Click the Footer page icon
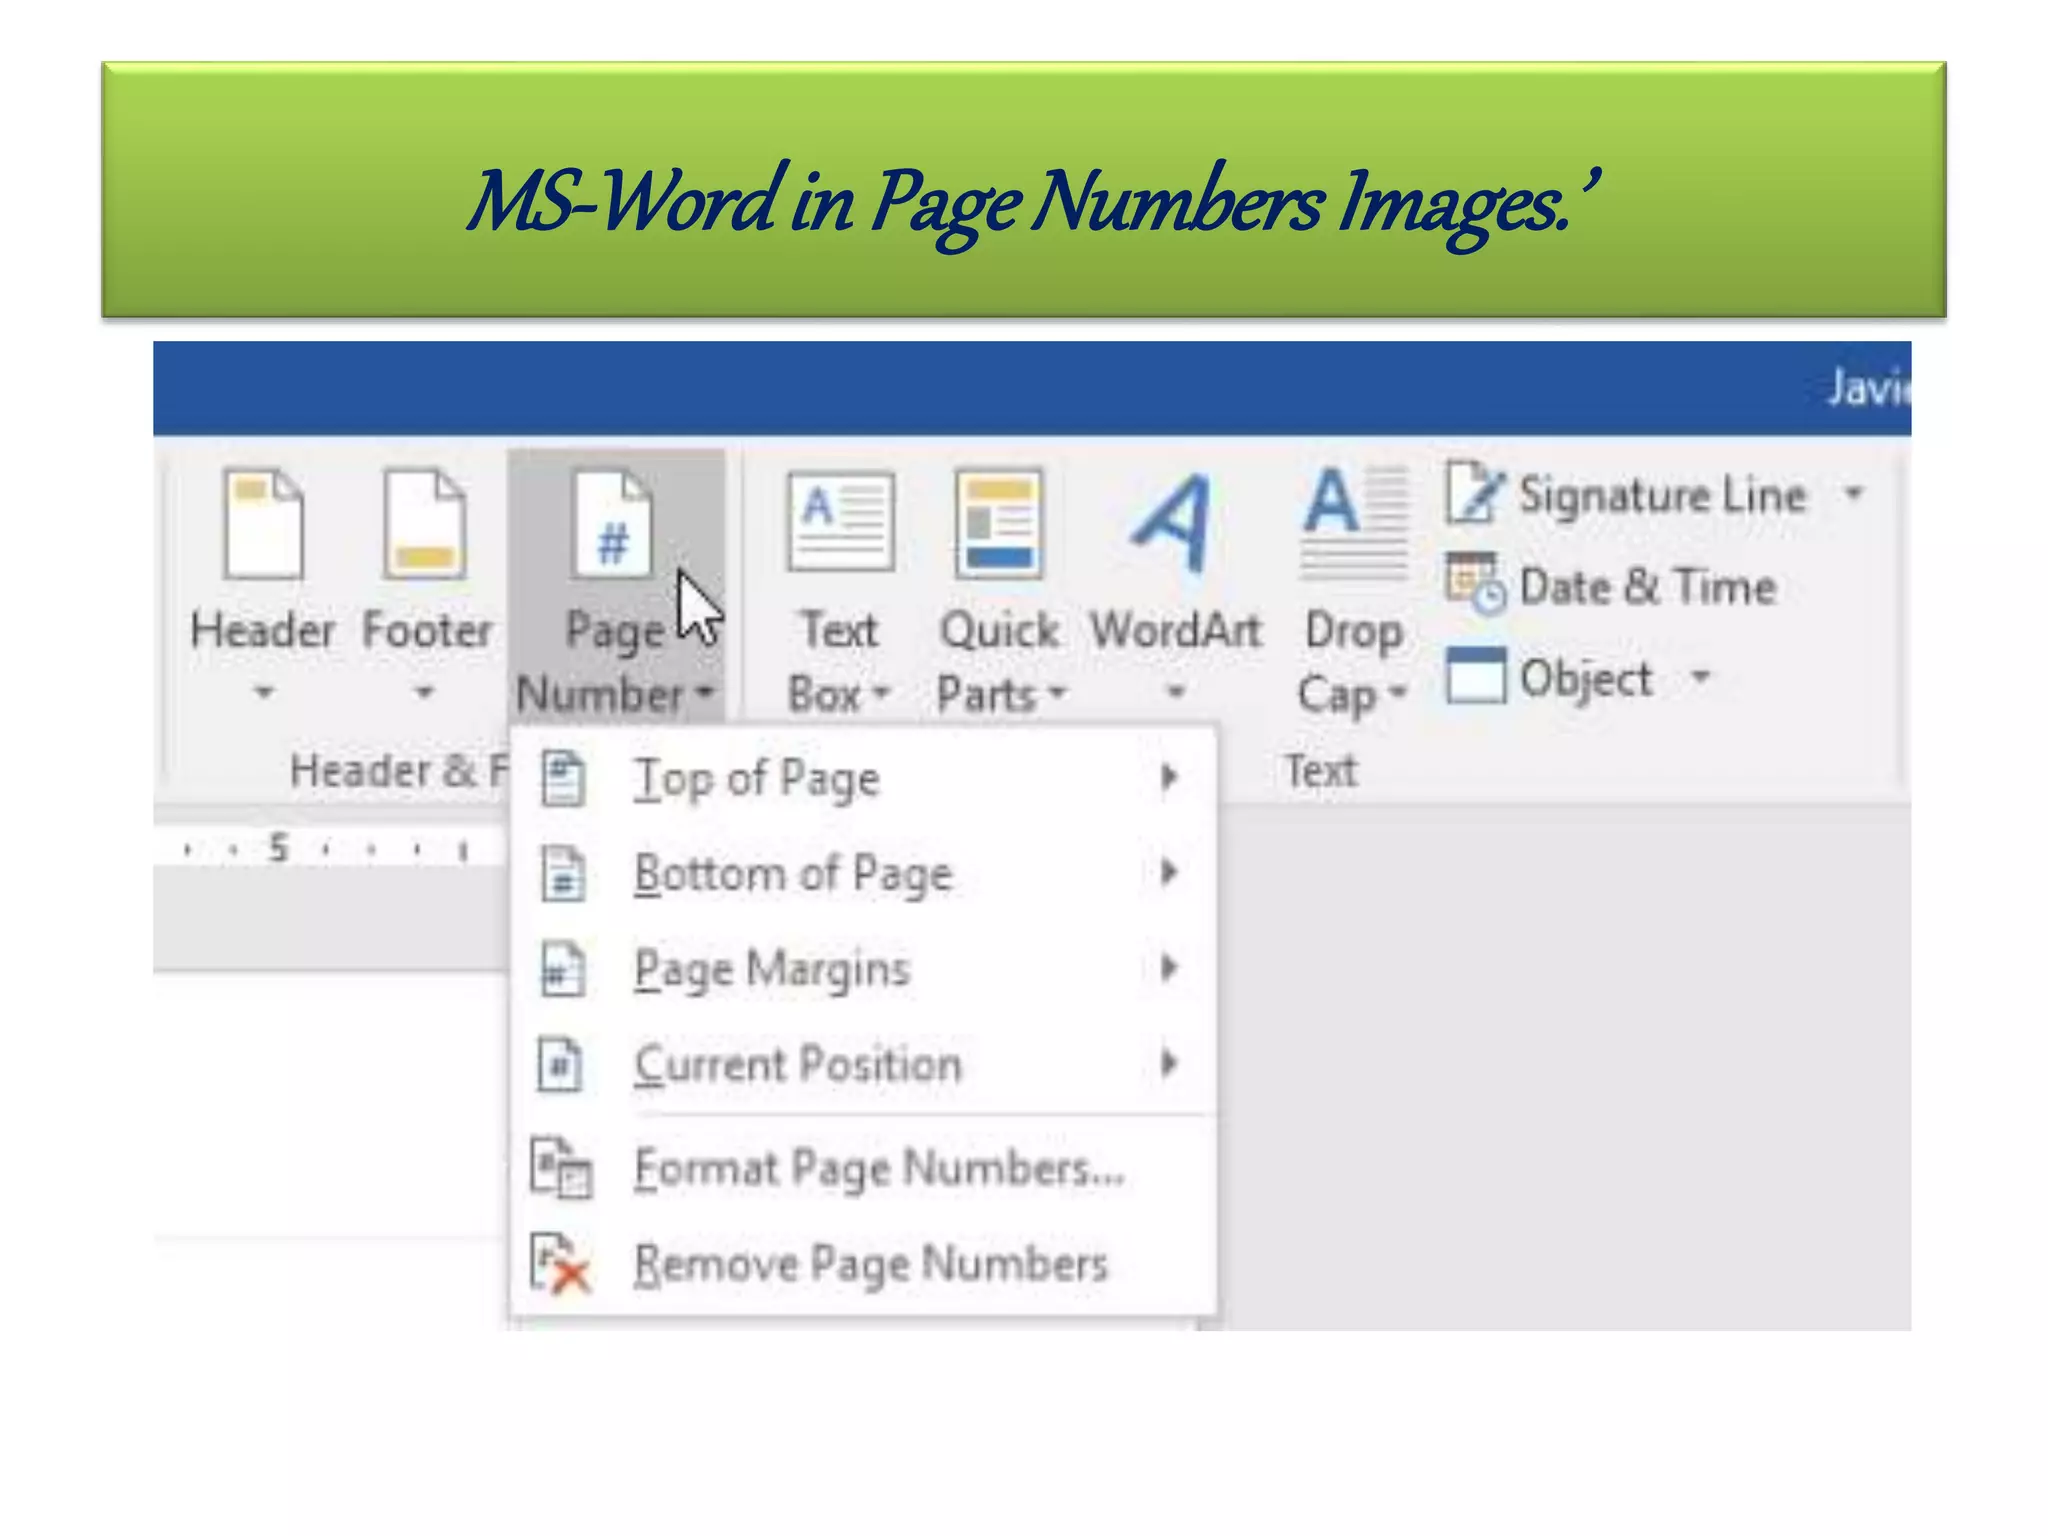 tap(425, 525)
